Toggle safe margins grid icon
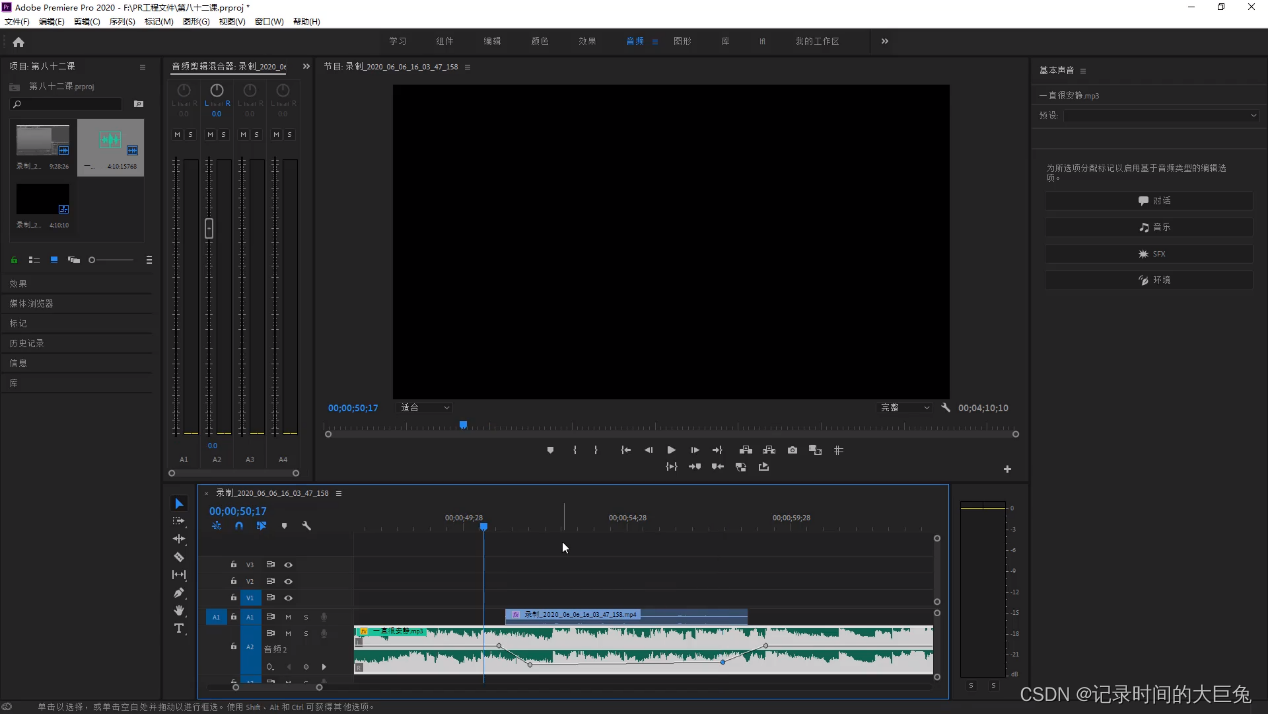Viewport: 1268px width, 714px height. 838,450
